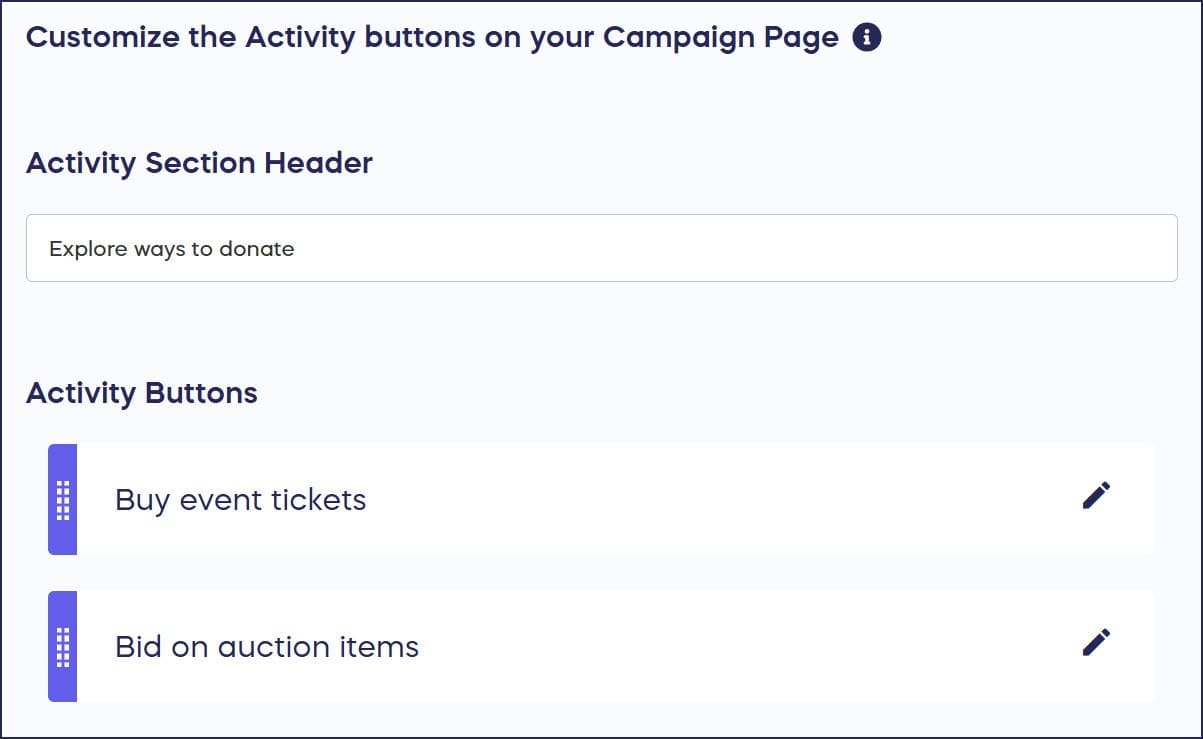The width and height of the screenshot is (1203, 739).
Task: Edit the Bid on auction items button
Action: 1096,642
